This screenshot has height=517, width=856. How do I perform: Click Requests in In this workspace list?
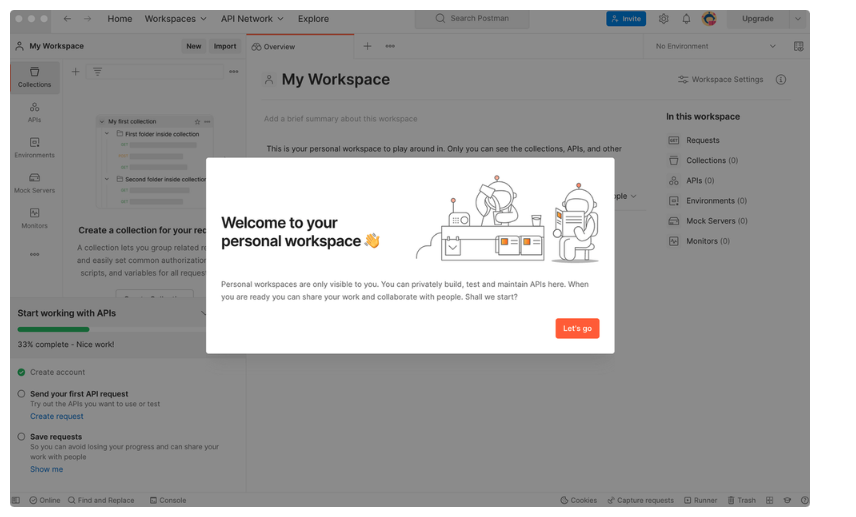(x=694, y=140)
